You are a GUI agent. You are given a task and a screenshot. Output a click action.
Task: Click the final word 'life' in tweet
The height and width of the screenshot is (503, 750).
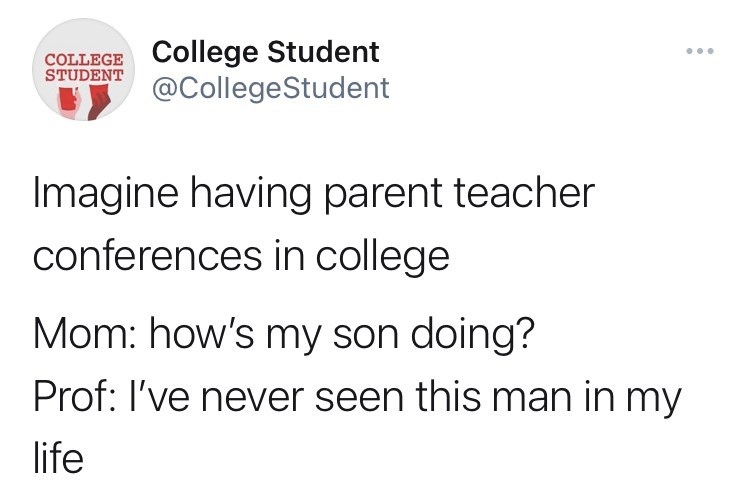[x=58, y=461]
